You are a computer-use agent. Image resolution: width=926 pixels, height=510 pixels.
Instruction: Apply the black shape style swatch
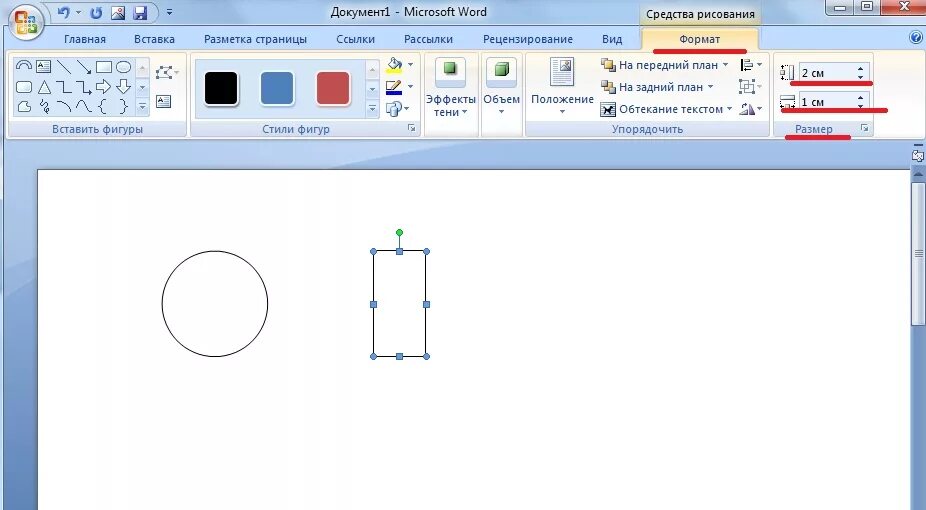click(221, 89)
